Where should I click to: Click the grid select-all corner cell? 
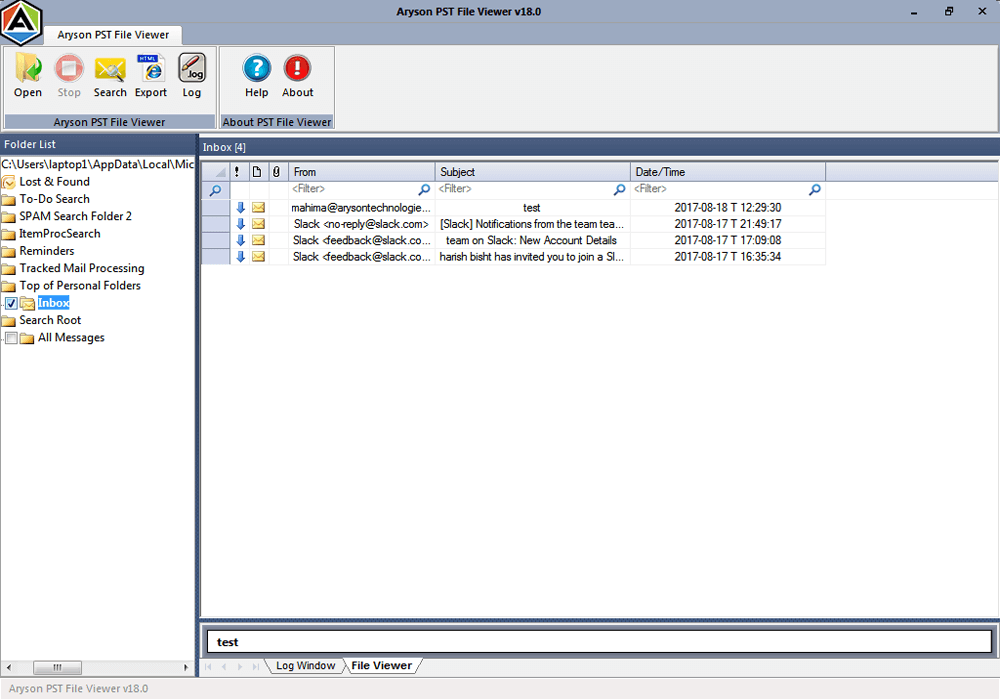click(x=216, y=171)
